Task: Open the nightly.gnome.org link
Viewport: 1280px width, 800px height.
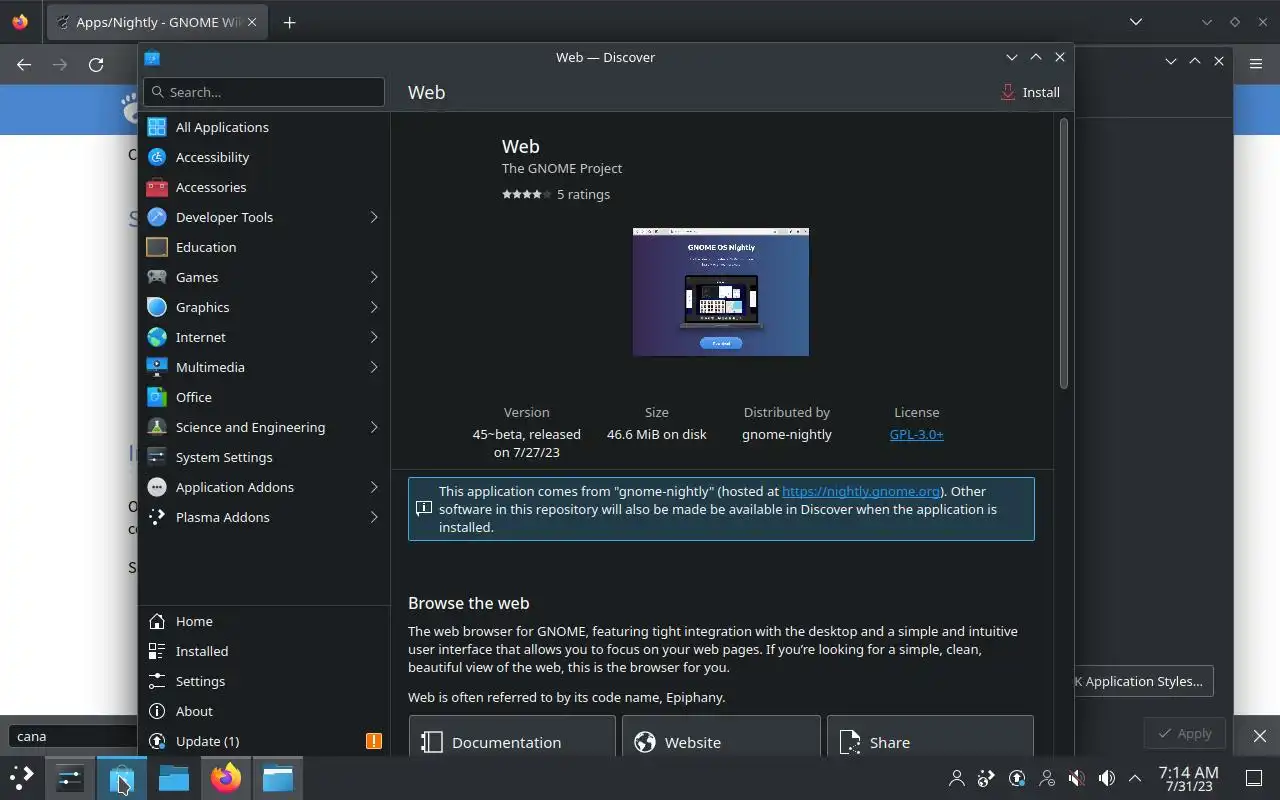Action: 861,491
